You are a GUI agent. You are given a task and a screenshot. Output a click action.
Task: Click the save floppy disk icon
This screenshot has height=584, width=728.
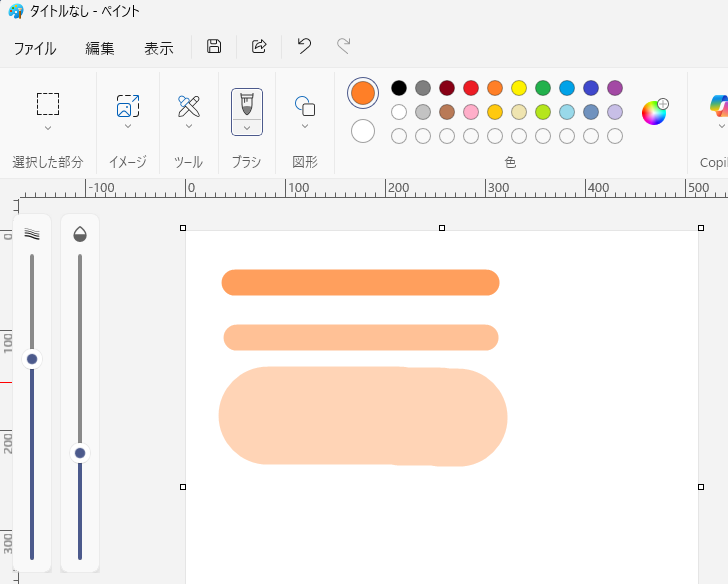214,46
